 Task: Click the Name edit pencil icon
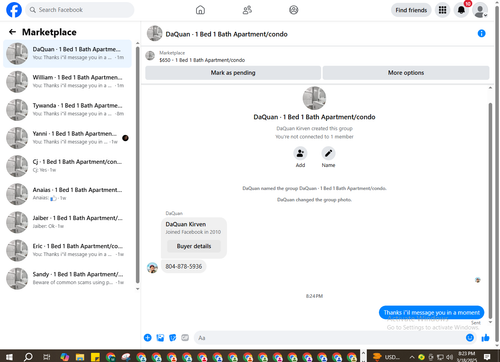pyautogui.click(x=328, y=153)
